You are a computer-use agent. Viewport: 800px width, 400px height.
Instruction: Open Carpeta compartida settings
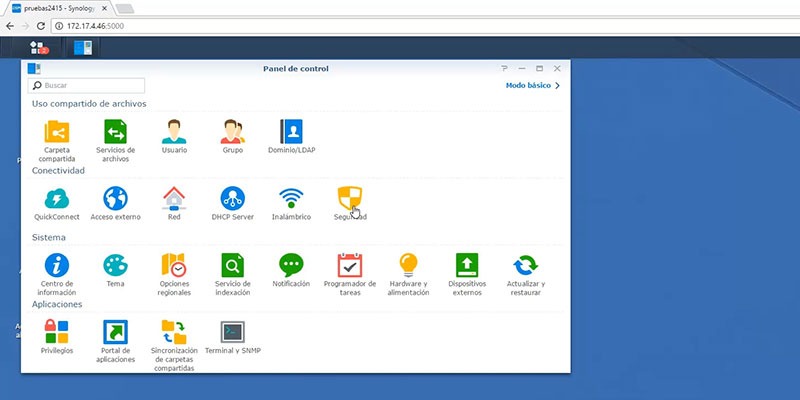(57, 140)
